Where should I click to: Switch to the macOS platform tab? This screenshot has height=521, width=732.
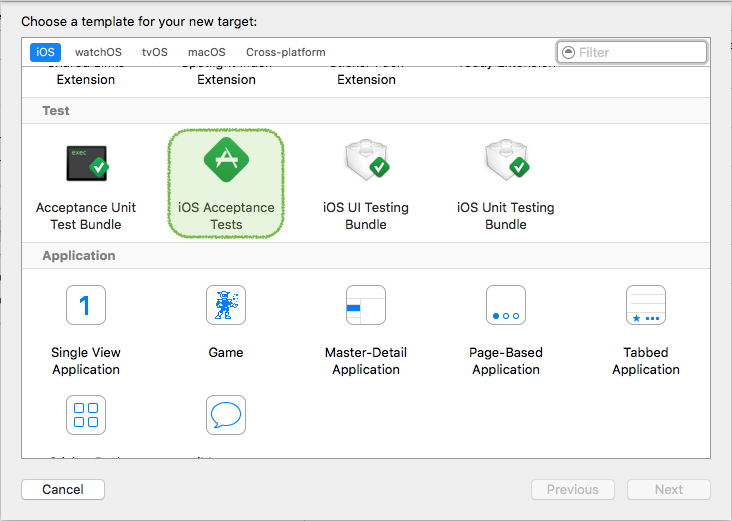tap(207, 52)
